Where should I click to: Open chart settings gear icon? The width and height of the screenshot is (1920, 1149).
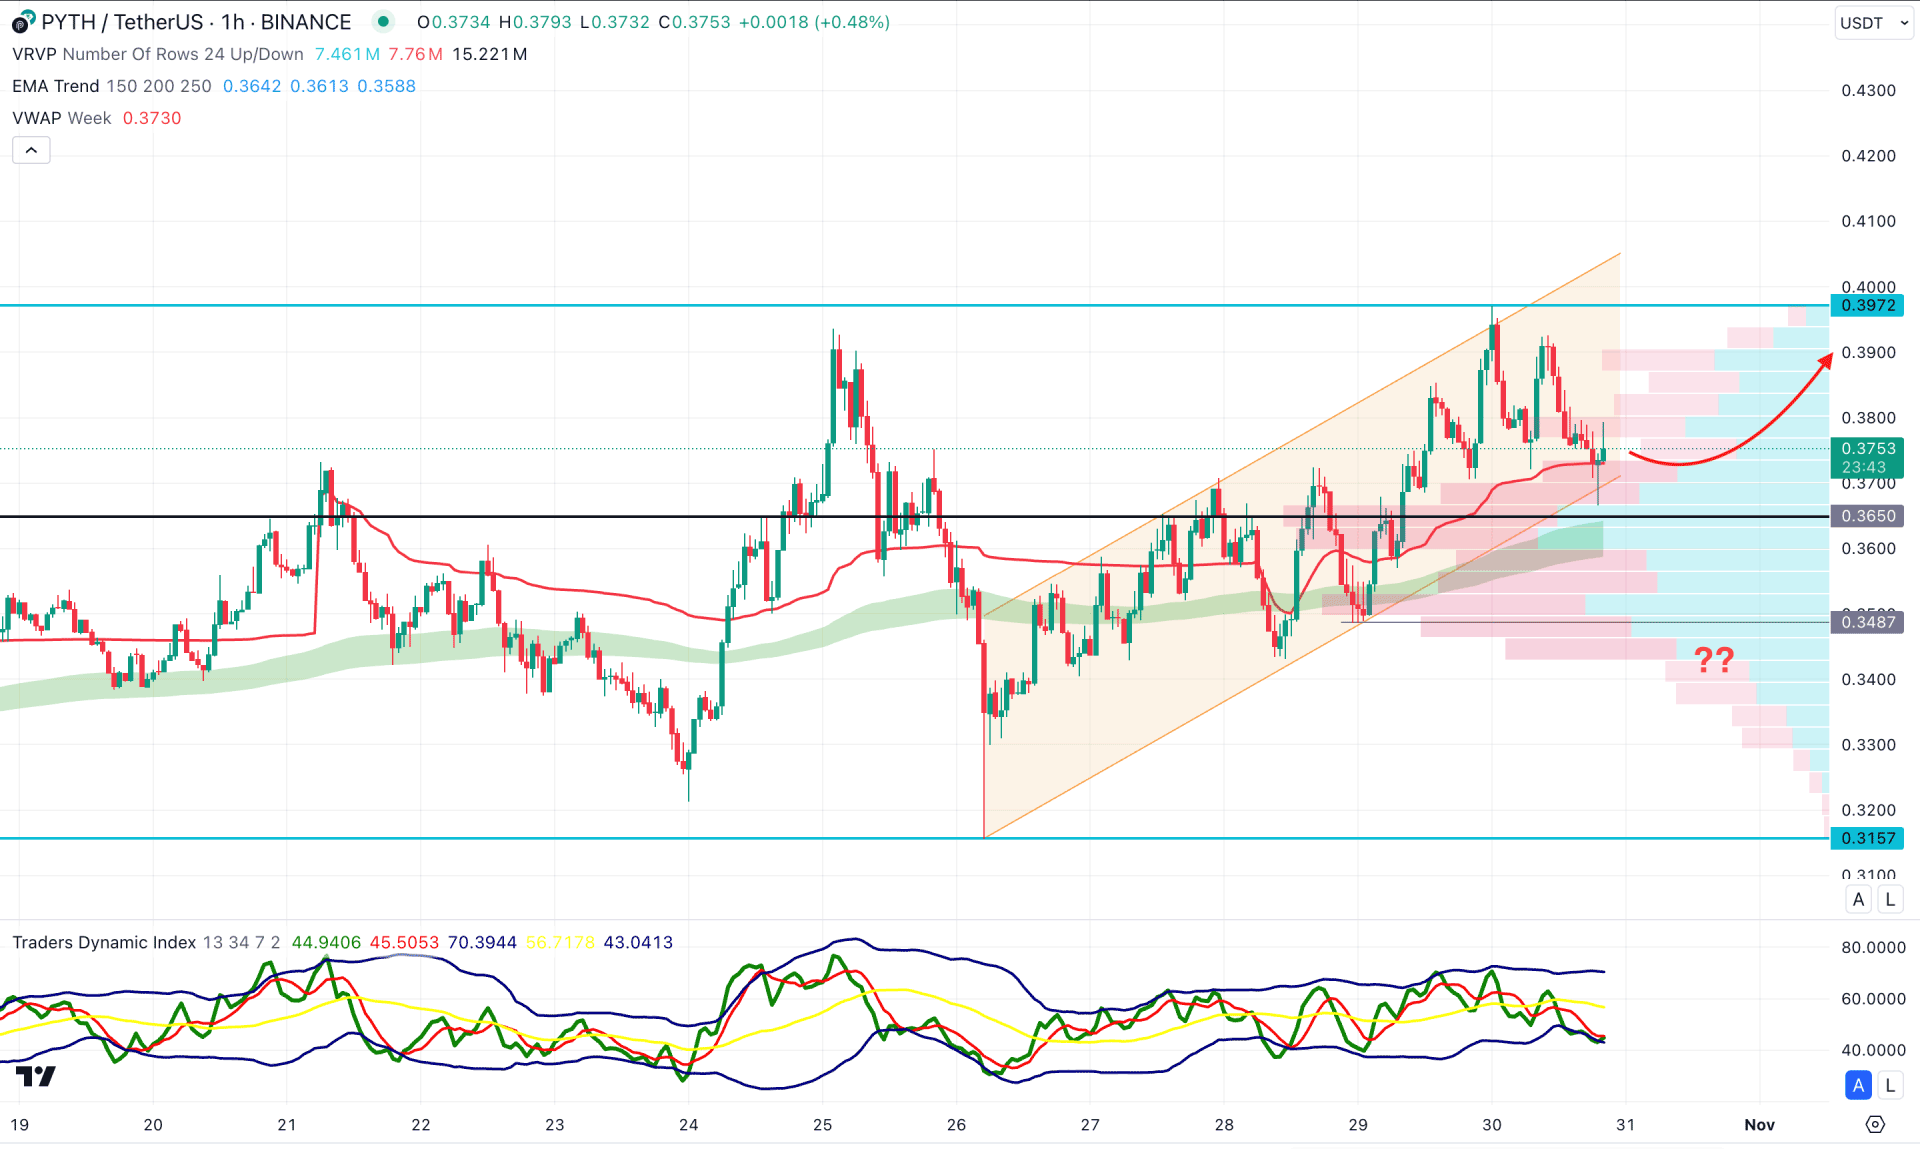(x=1875, y=1124)
